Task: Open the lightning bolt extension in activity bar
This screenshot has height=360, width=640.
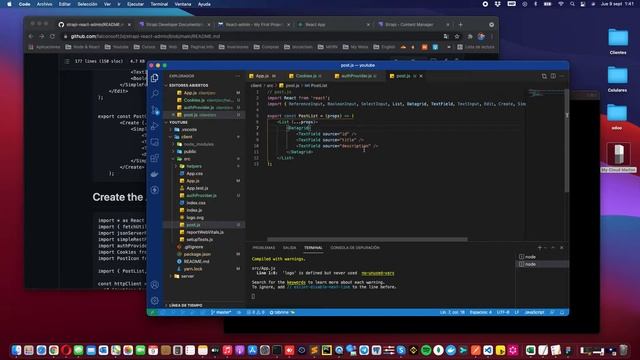Action: coord(155,190)
